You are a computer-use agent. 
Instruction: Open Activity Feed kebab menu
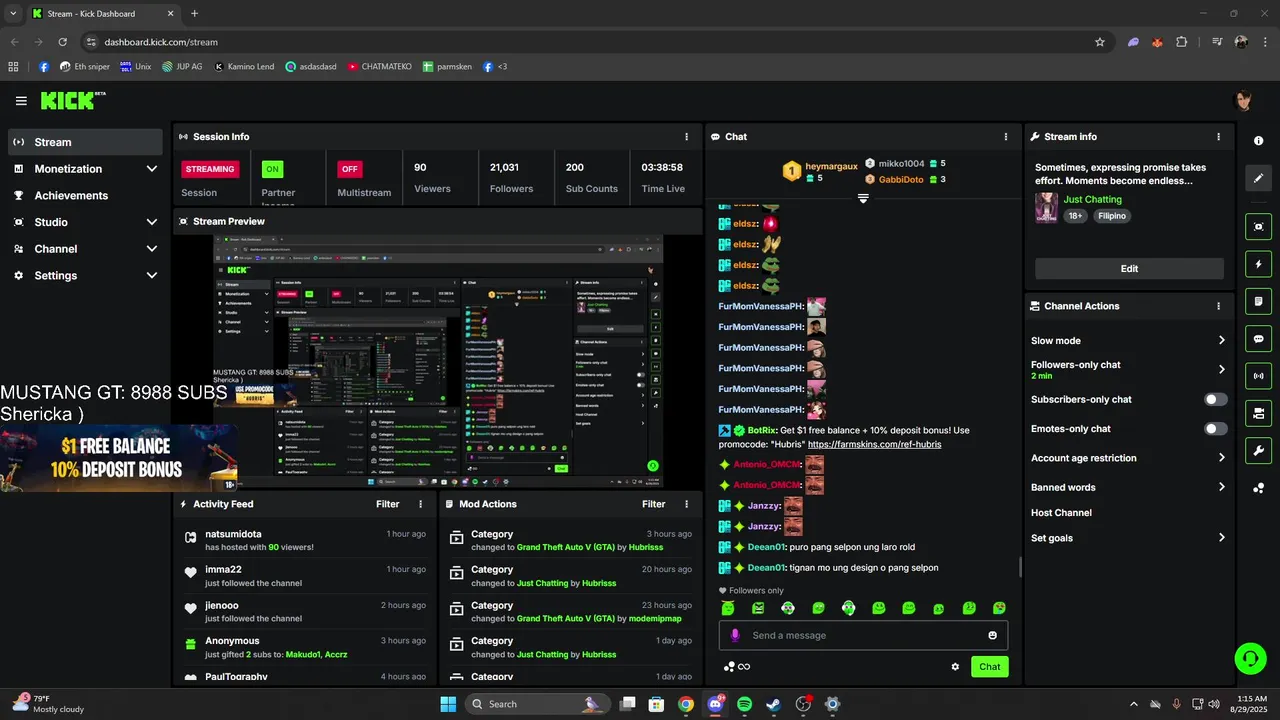(x=420, y=504)
